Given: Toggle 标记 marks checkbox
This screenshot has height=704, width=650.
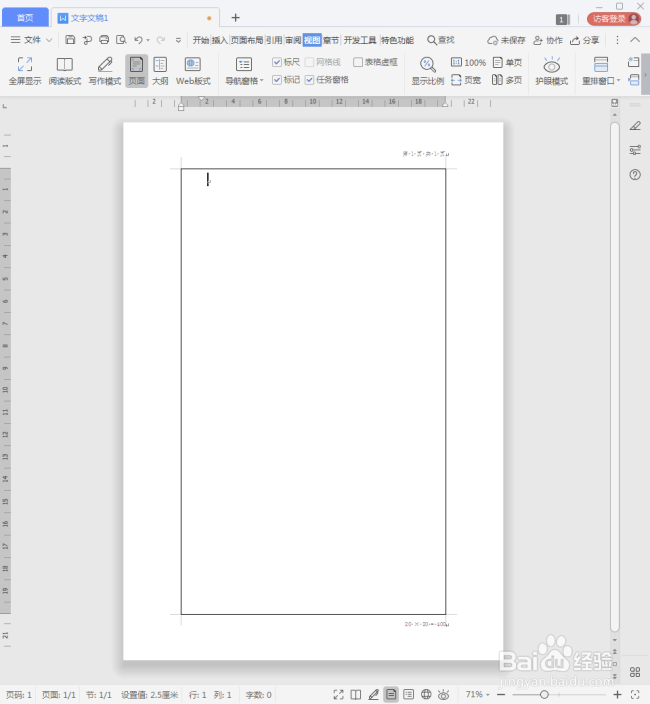Looking at the screenshot, I should [x=277, y=80].
